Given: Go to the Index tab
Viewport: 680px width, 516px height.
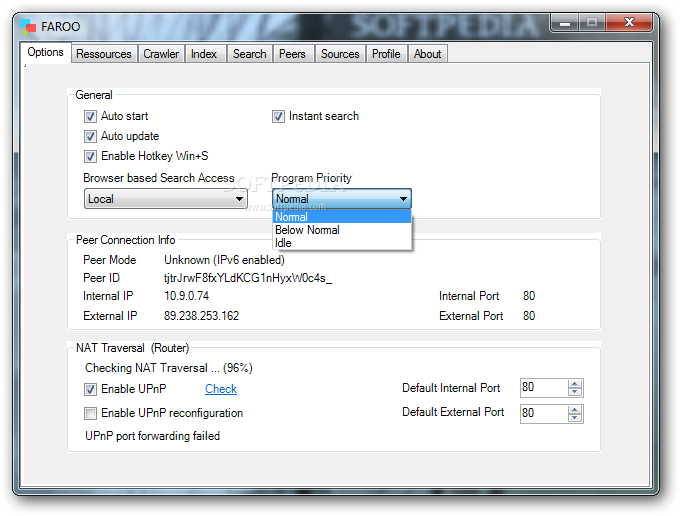Looking at the screenshot, I should pos(204,54).
